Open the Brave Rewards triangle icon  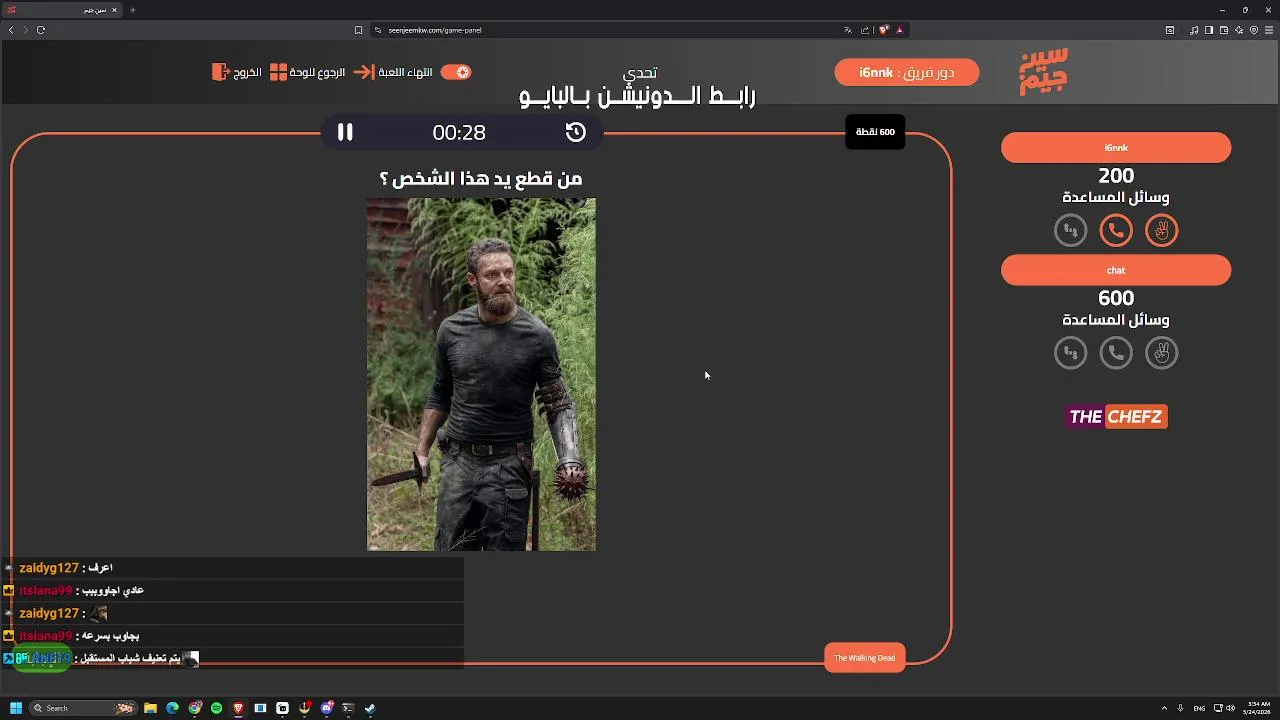899,30
